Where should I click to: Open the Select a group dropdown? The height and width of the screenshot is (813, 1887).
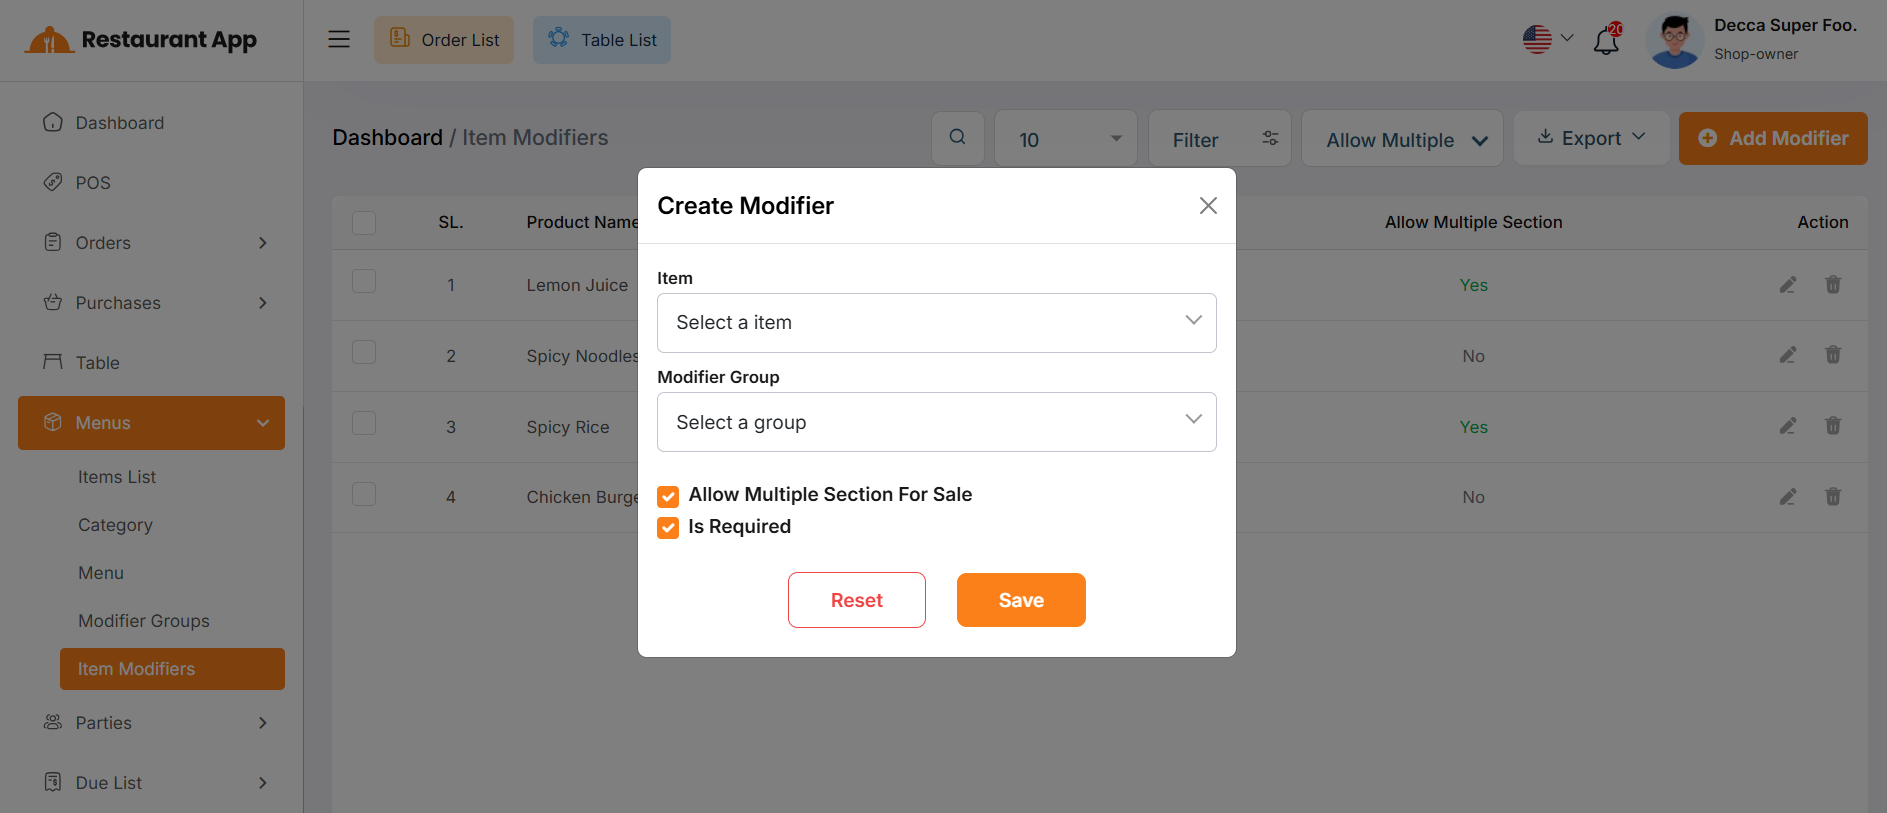click(936, 422)
